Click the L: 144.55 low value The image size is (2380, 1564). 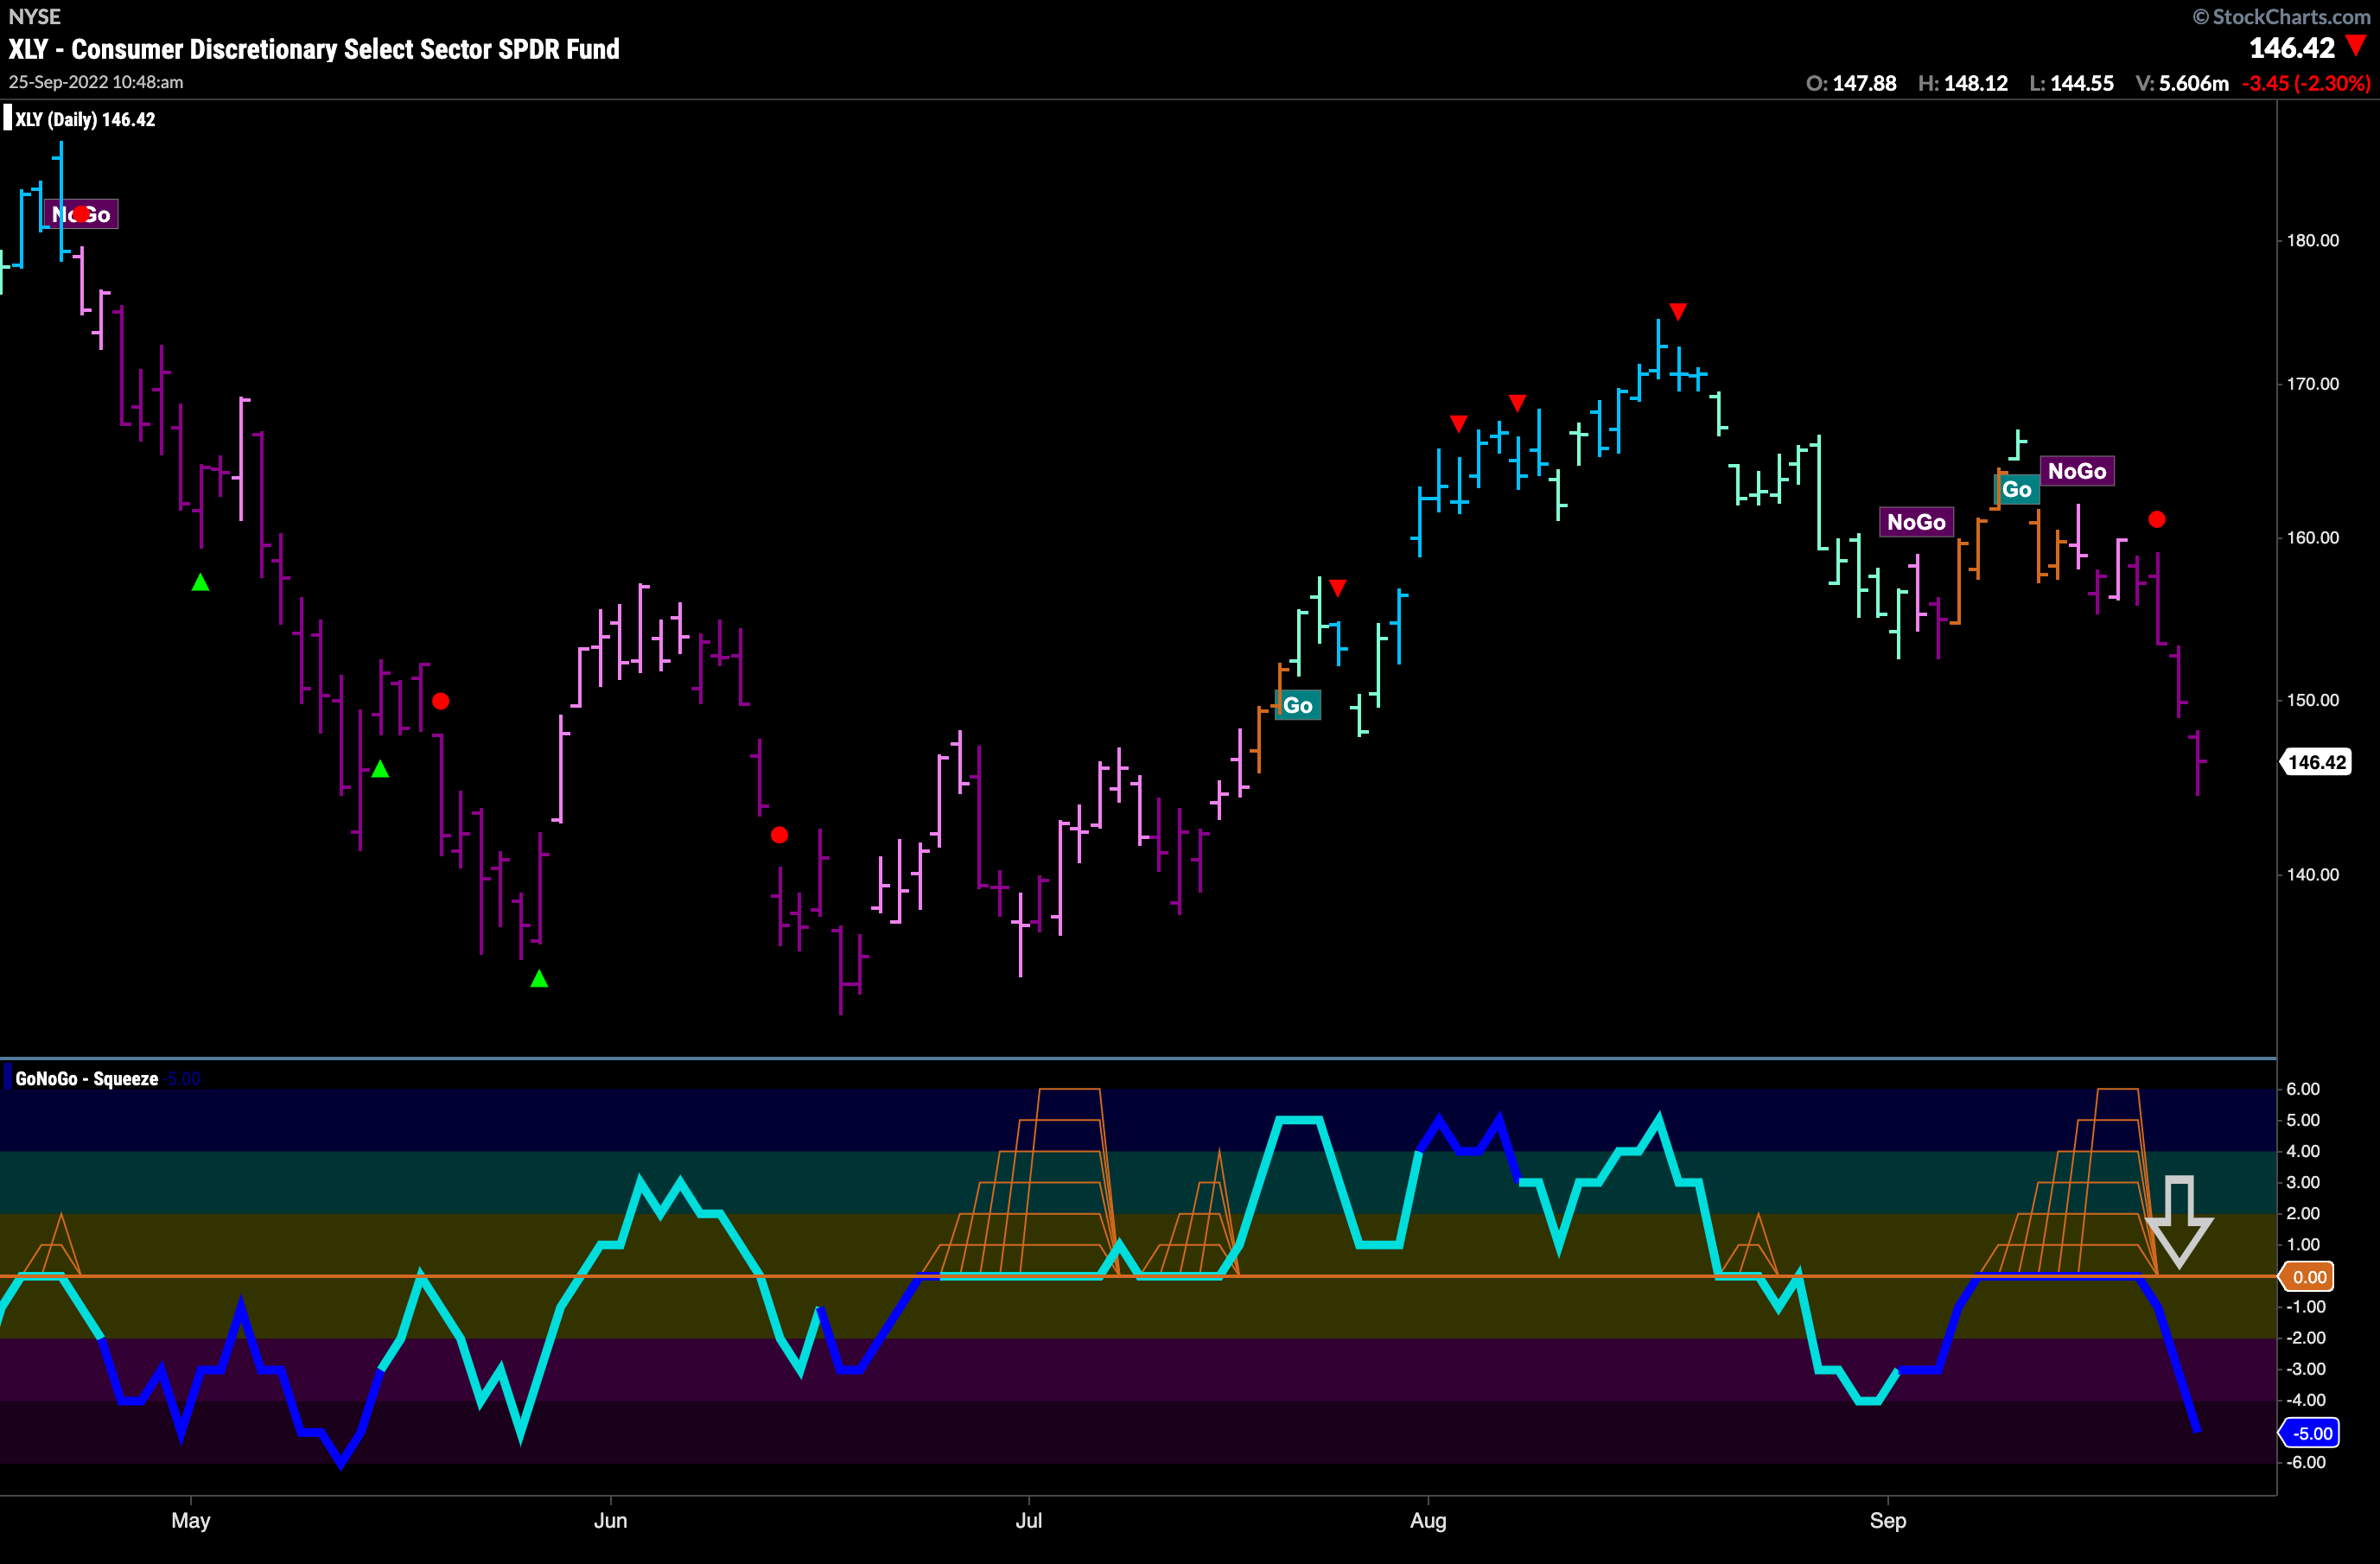tap(2071, 83)
